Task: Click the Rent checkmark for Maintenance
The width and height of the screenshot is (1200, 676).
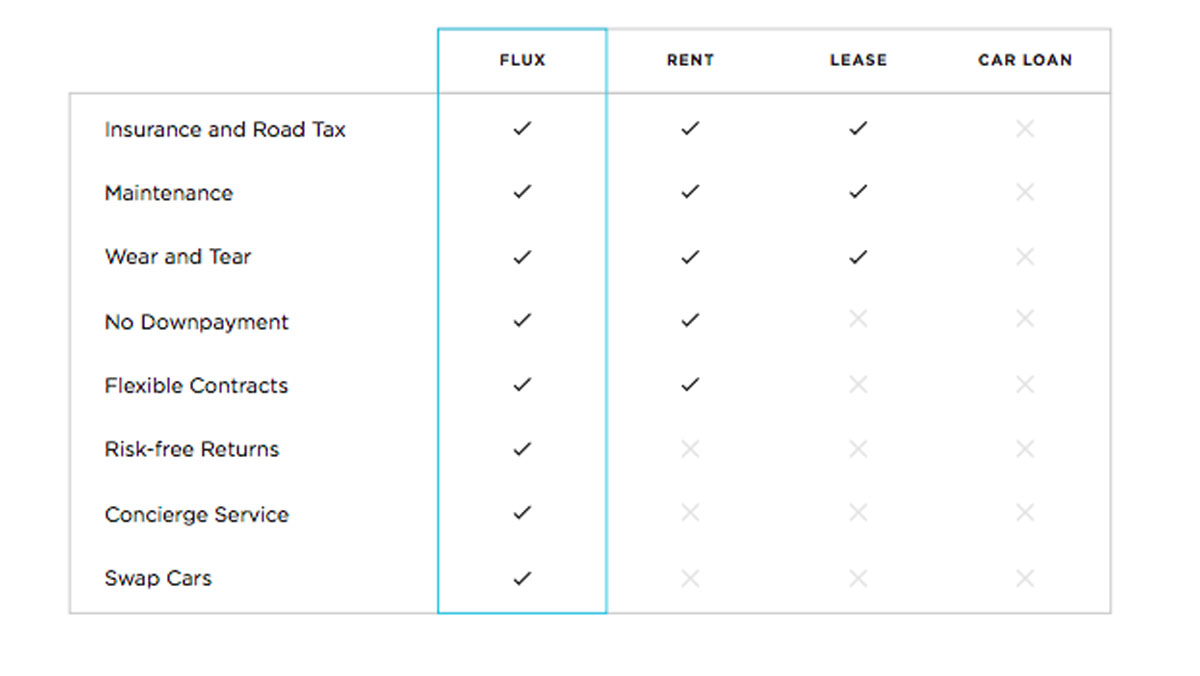Action: (689, 192)
